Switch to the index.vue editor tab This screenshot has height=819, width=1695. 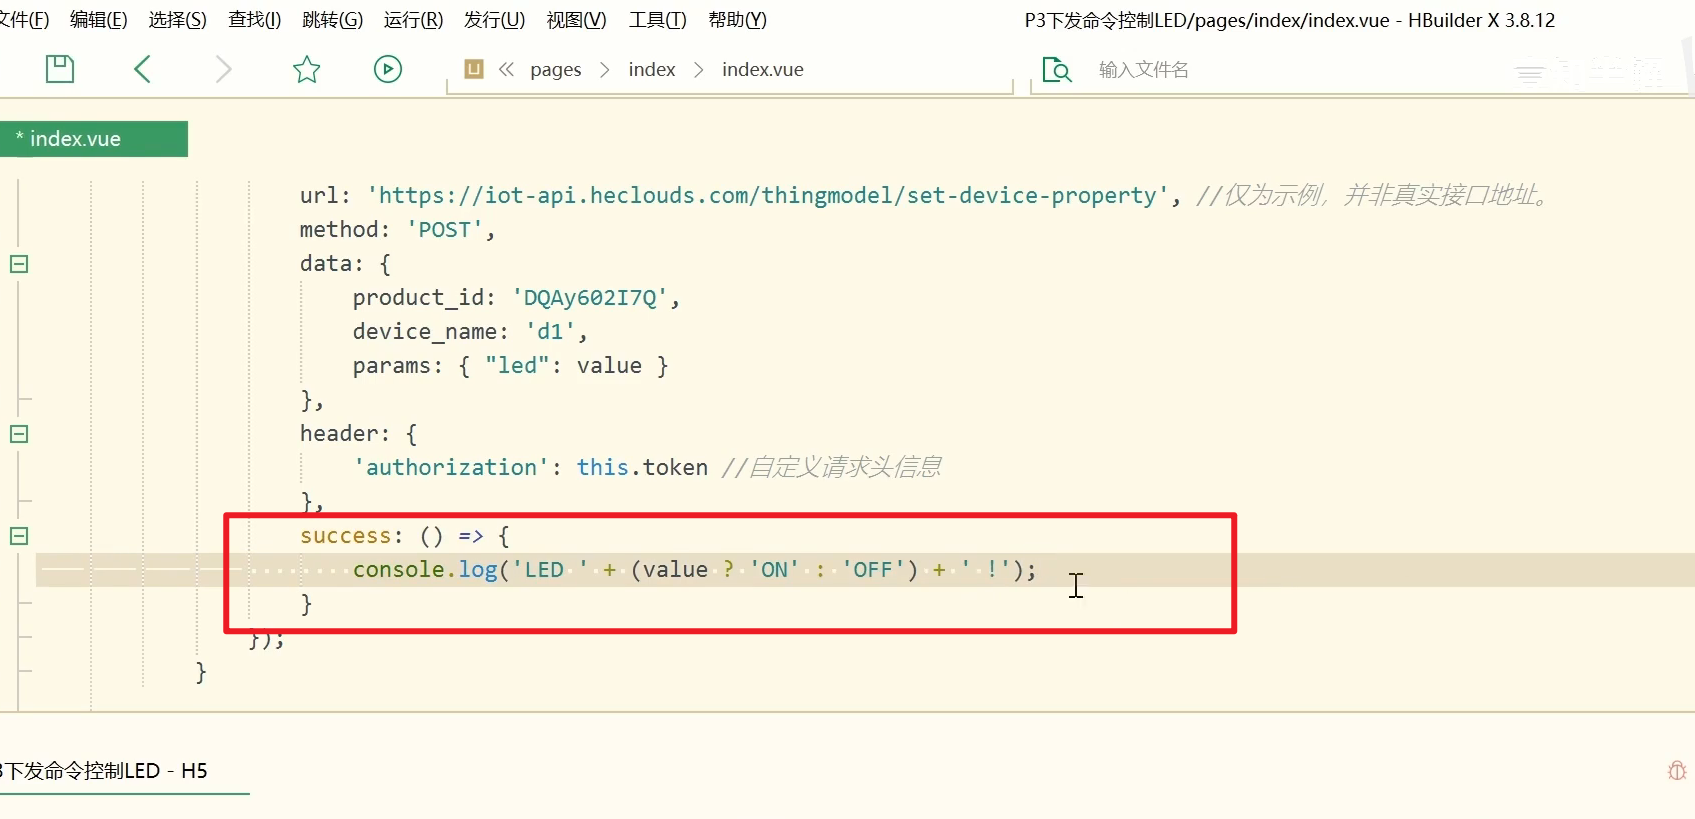click(94, 139)
